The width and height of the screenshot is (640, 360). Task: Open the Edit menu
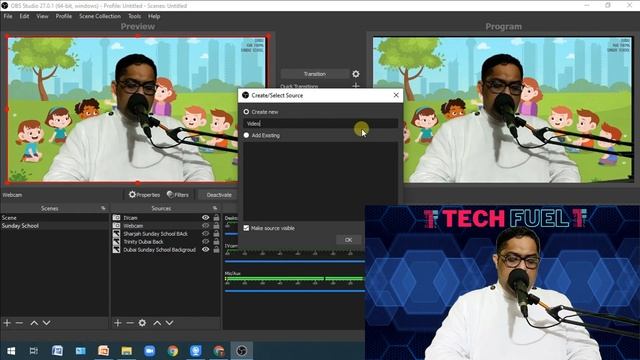(x=24, y=16)
